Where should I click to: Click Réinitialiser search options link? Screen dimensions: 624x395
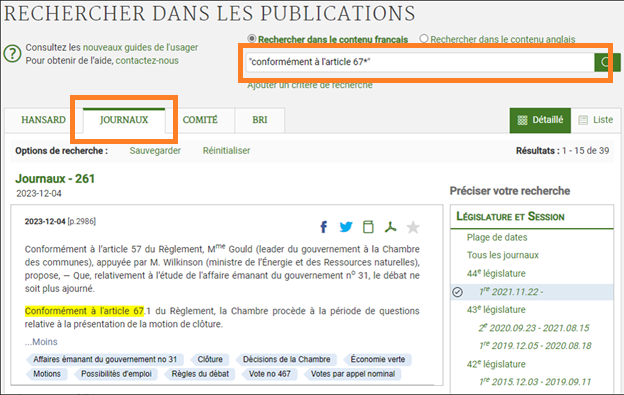(226, 151)
